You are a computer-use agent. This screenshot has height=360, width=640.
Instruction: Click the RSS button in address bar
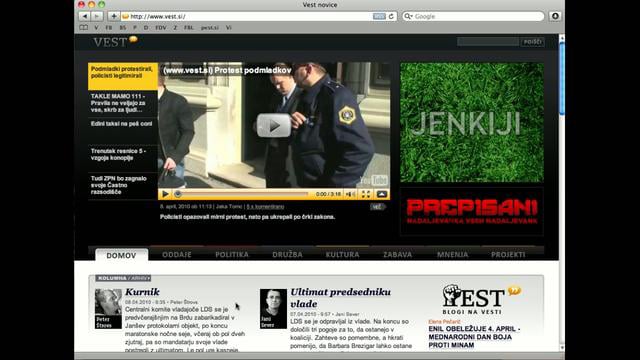[x=379, y=16]
